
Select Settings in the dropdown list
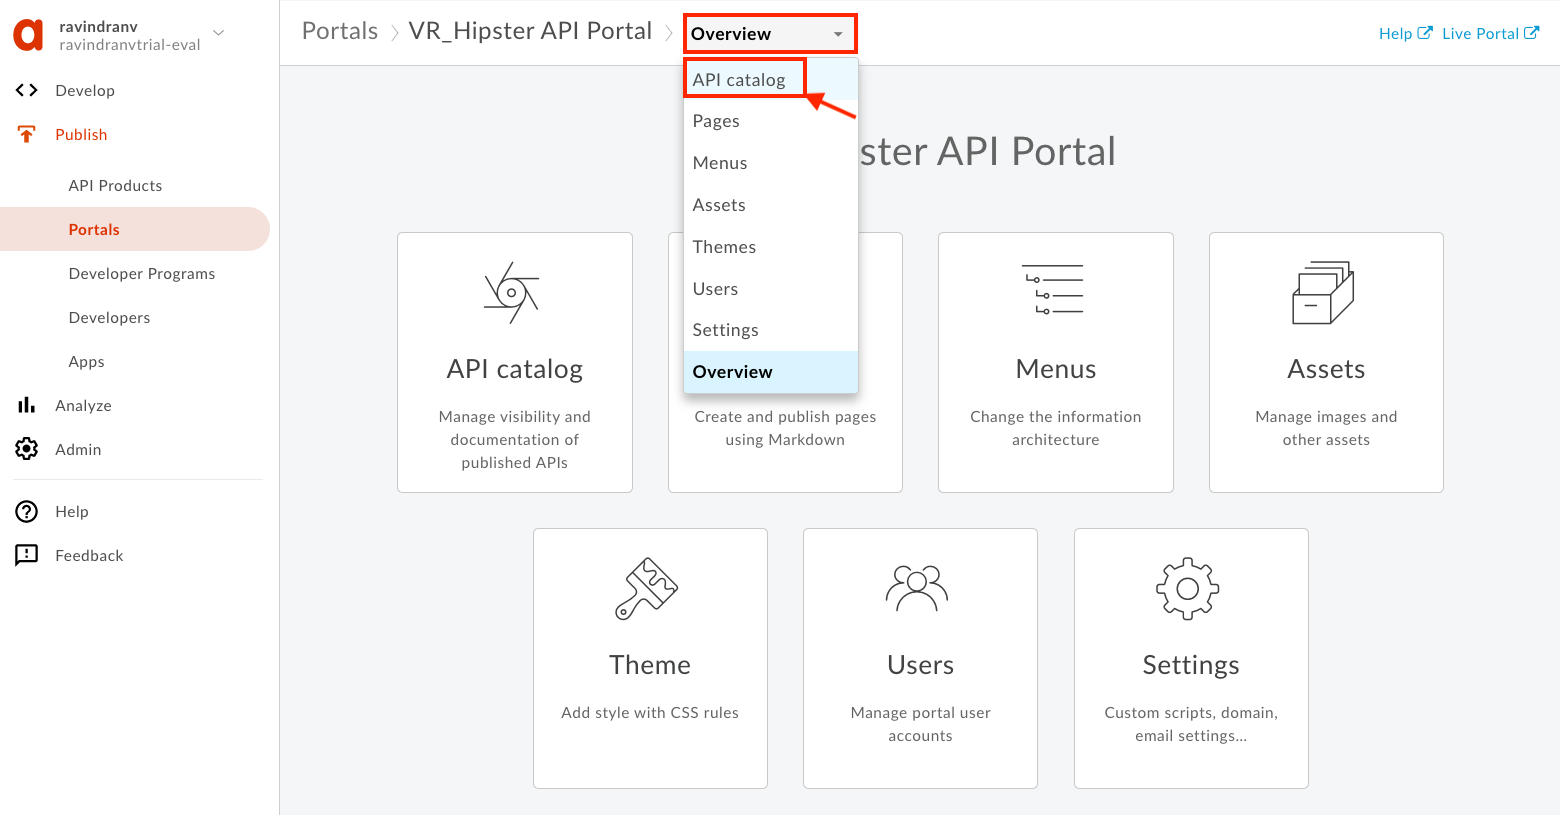pyautogui.click(x=771, y=330)
